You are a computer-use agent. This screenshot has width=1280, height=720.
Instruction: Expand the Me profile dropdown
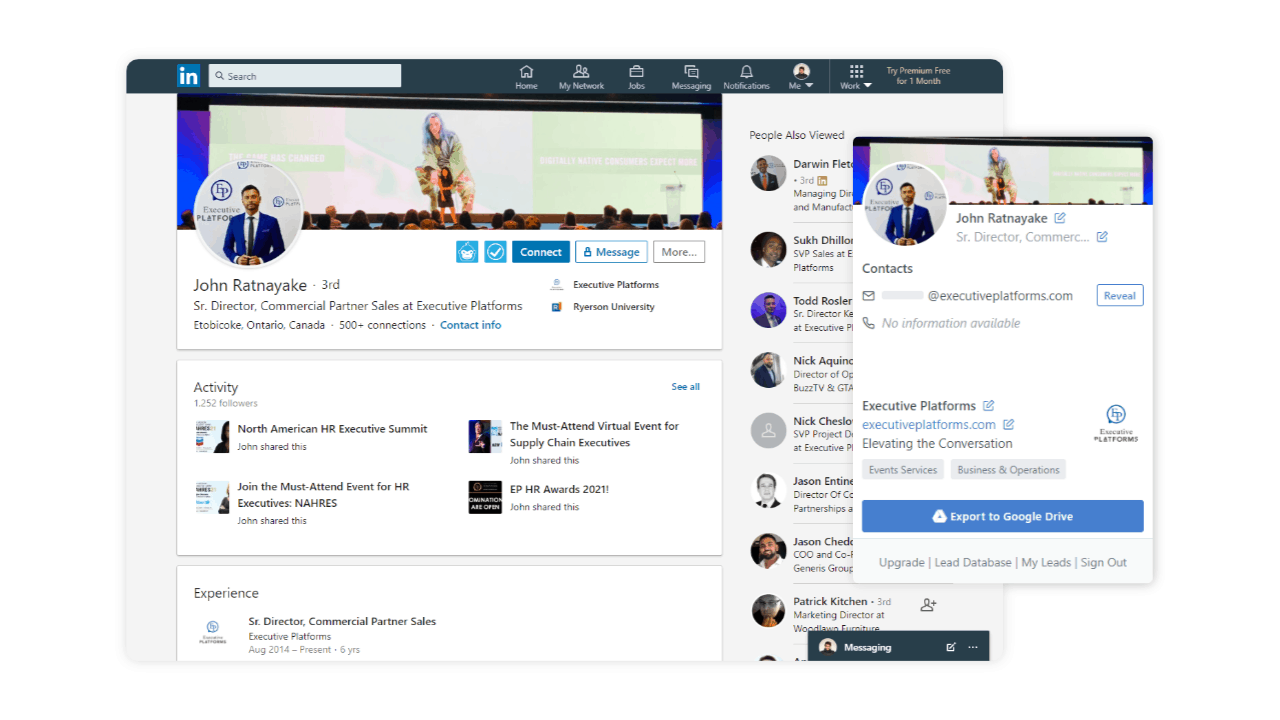point(801,77)
